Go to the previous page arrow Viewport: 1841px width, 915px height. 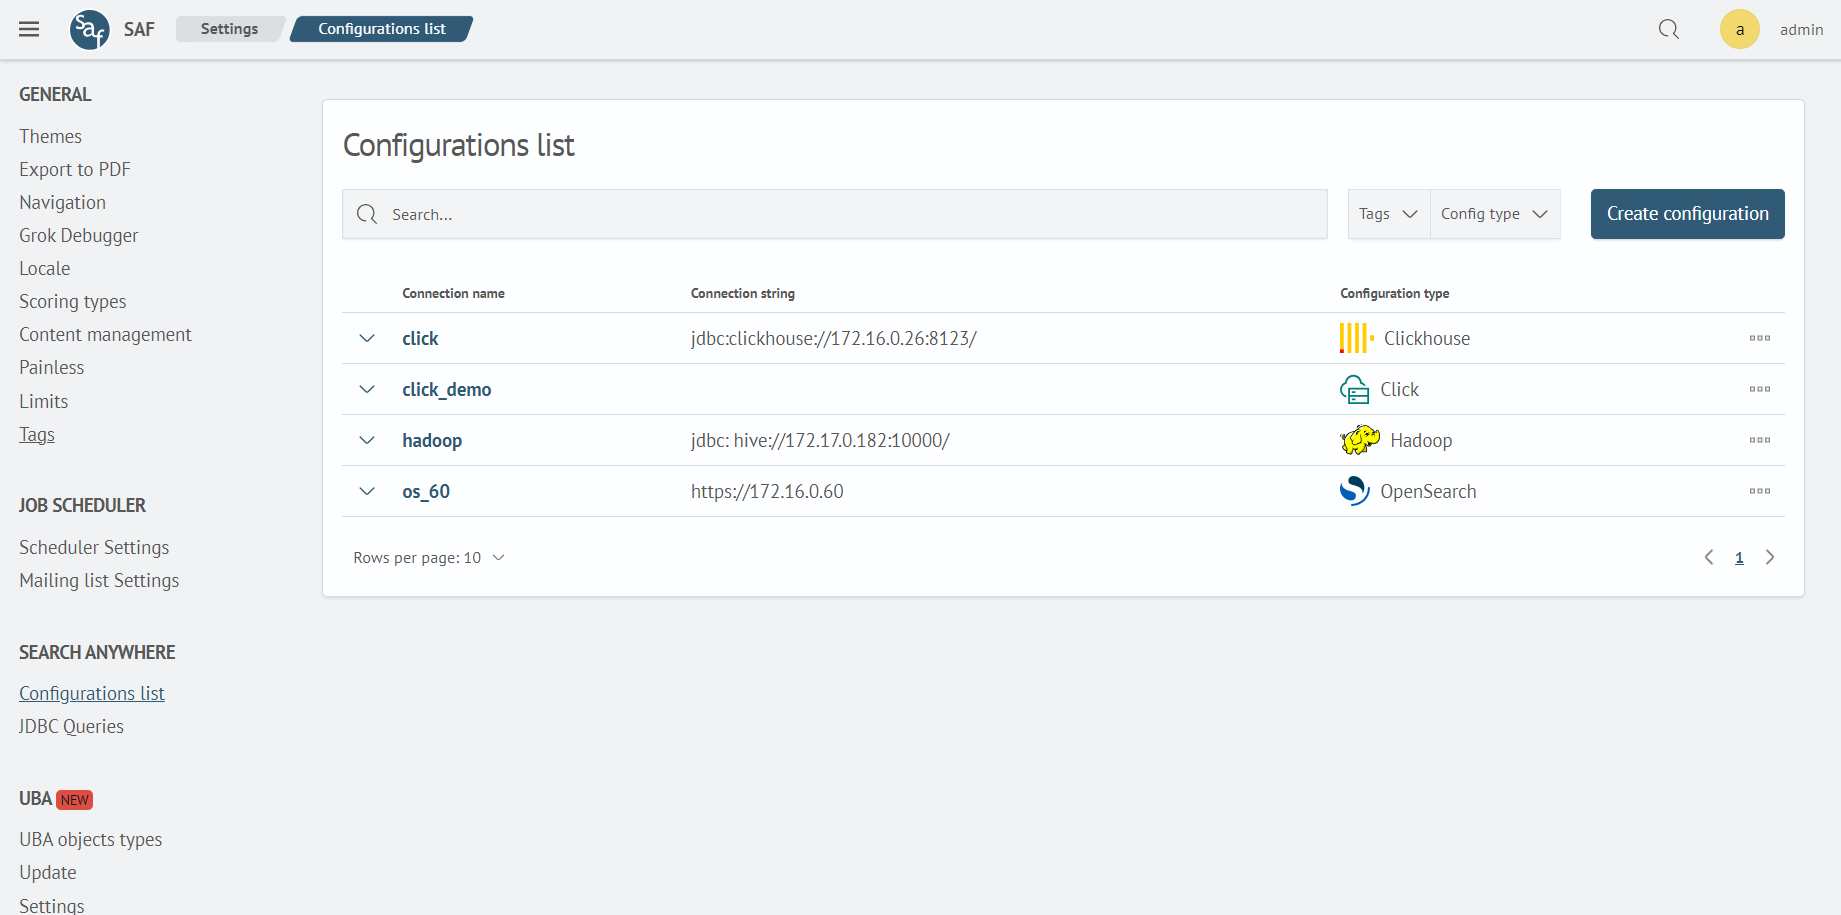tap(1709, 557)
